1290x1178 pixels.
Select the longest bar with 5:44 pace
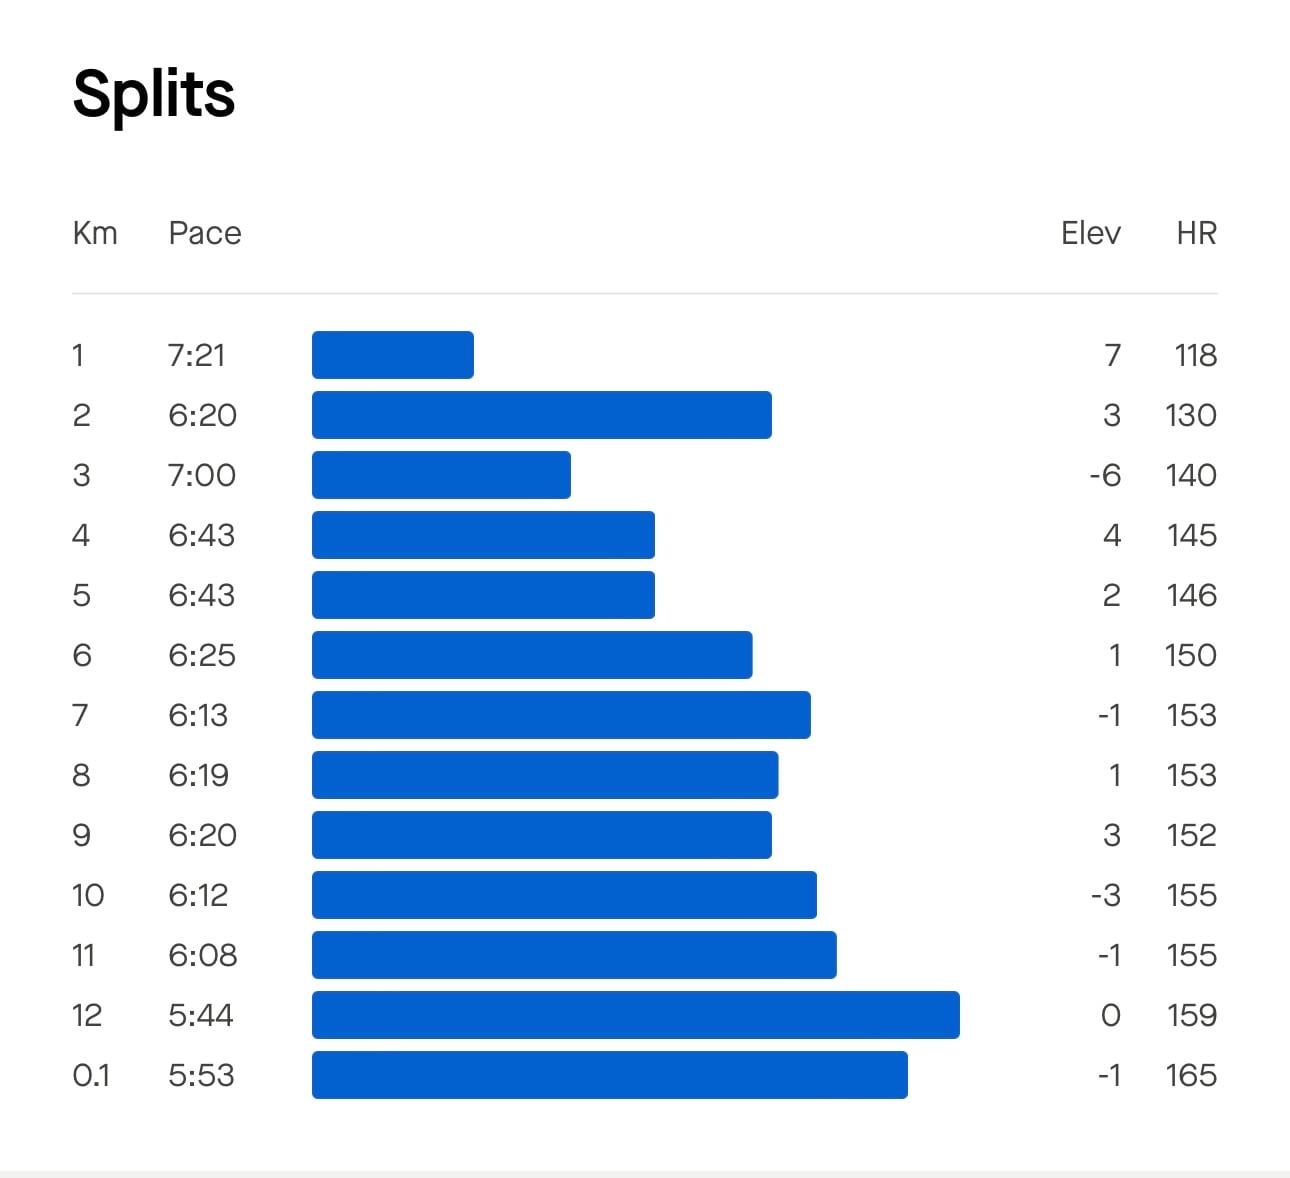pos(636,1015)
